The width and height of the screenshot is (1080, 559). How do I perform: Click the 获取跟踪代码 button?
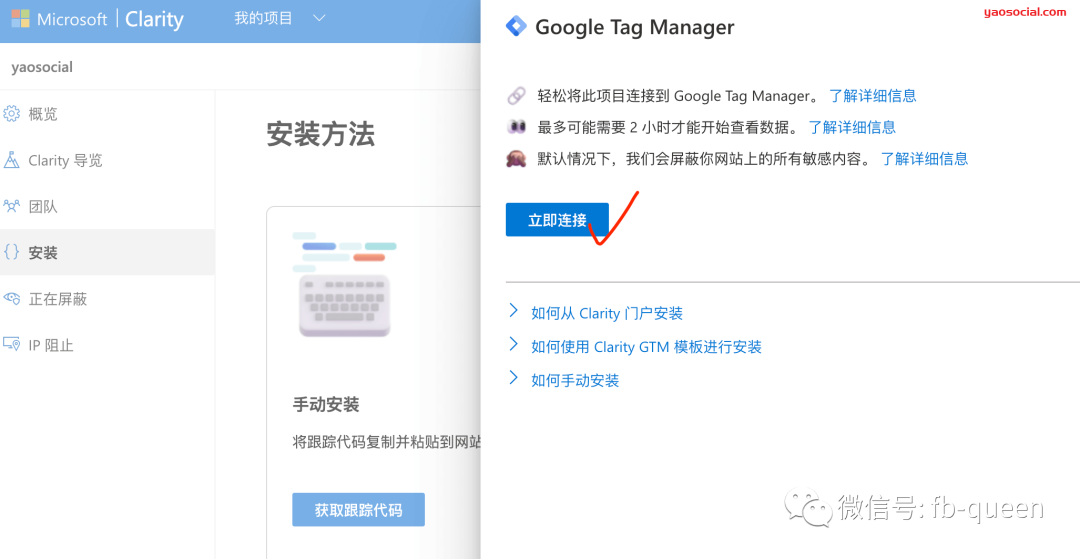pyautogui.click(x=358, y=510)
